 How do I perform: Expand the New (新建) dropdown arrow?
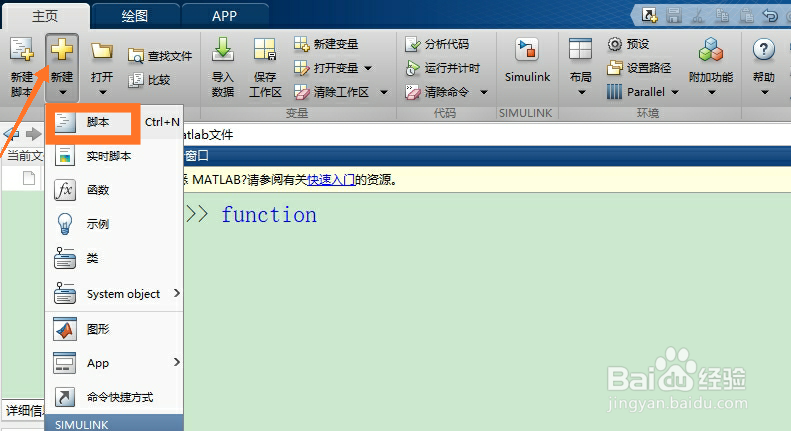[x=62, y=92]
